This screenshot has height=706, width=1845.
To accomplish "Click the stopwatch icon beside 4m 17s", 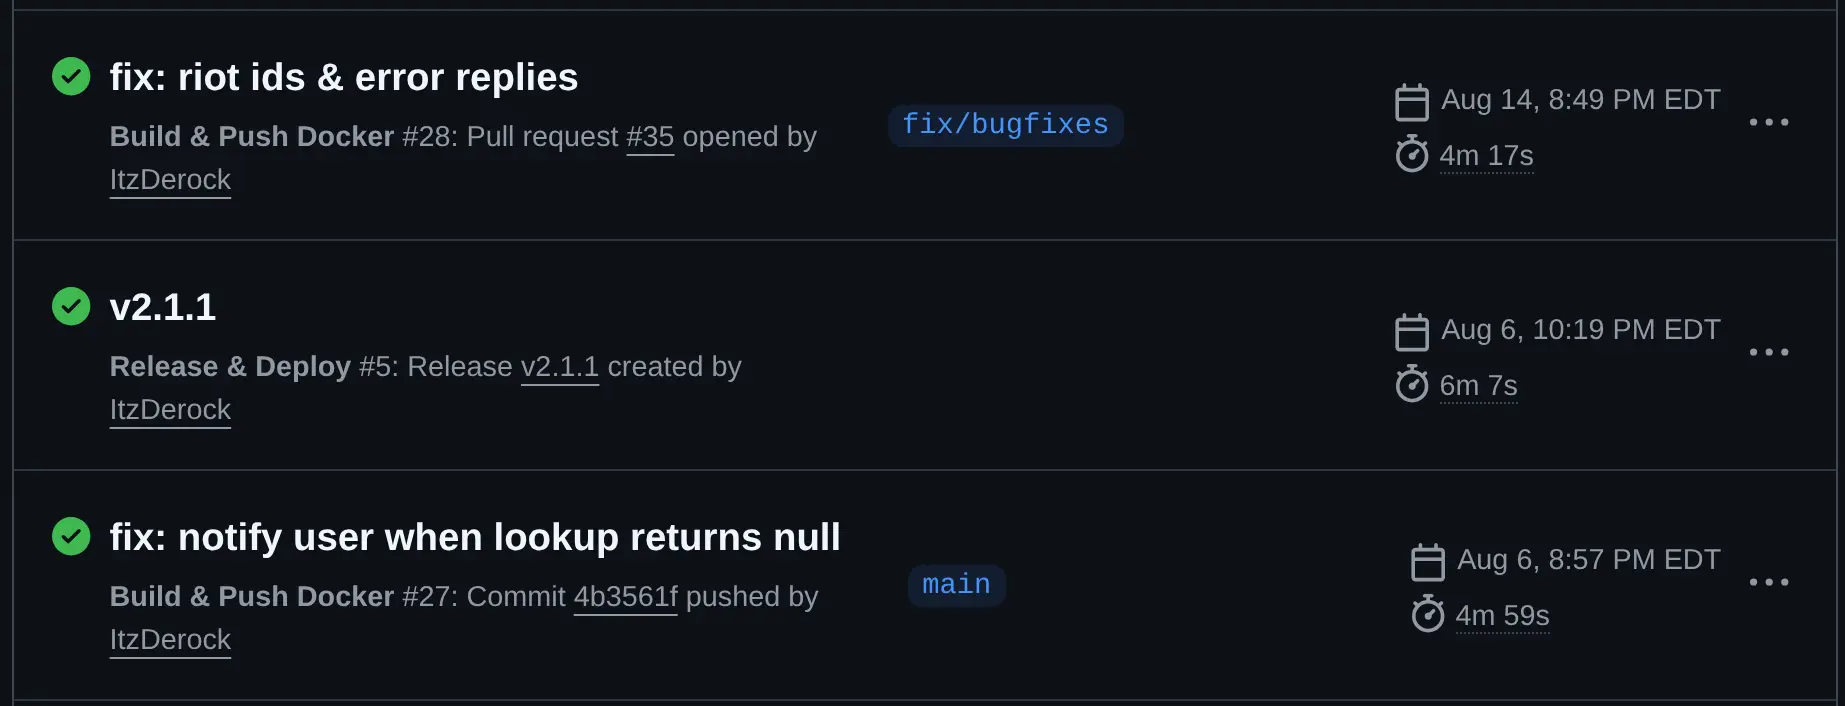I will pos(1411,155).
